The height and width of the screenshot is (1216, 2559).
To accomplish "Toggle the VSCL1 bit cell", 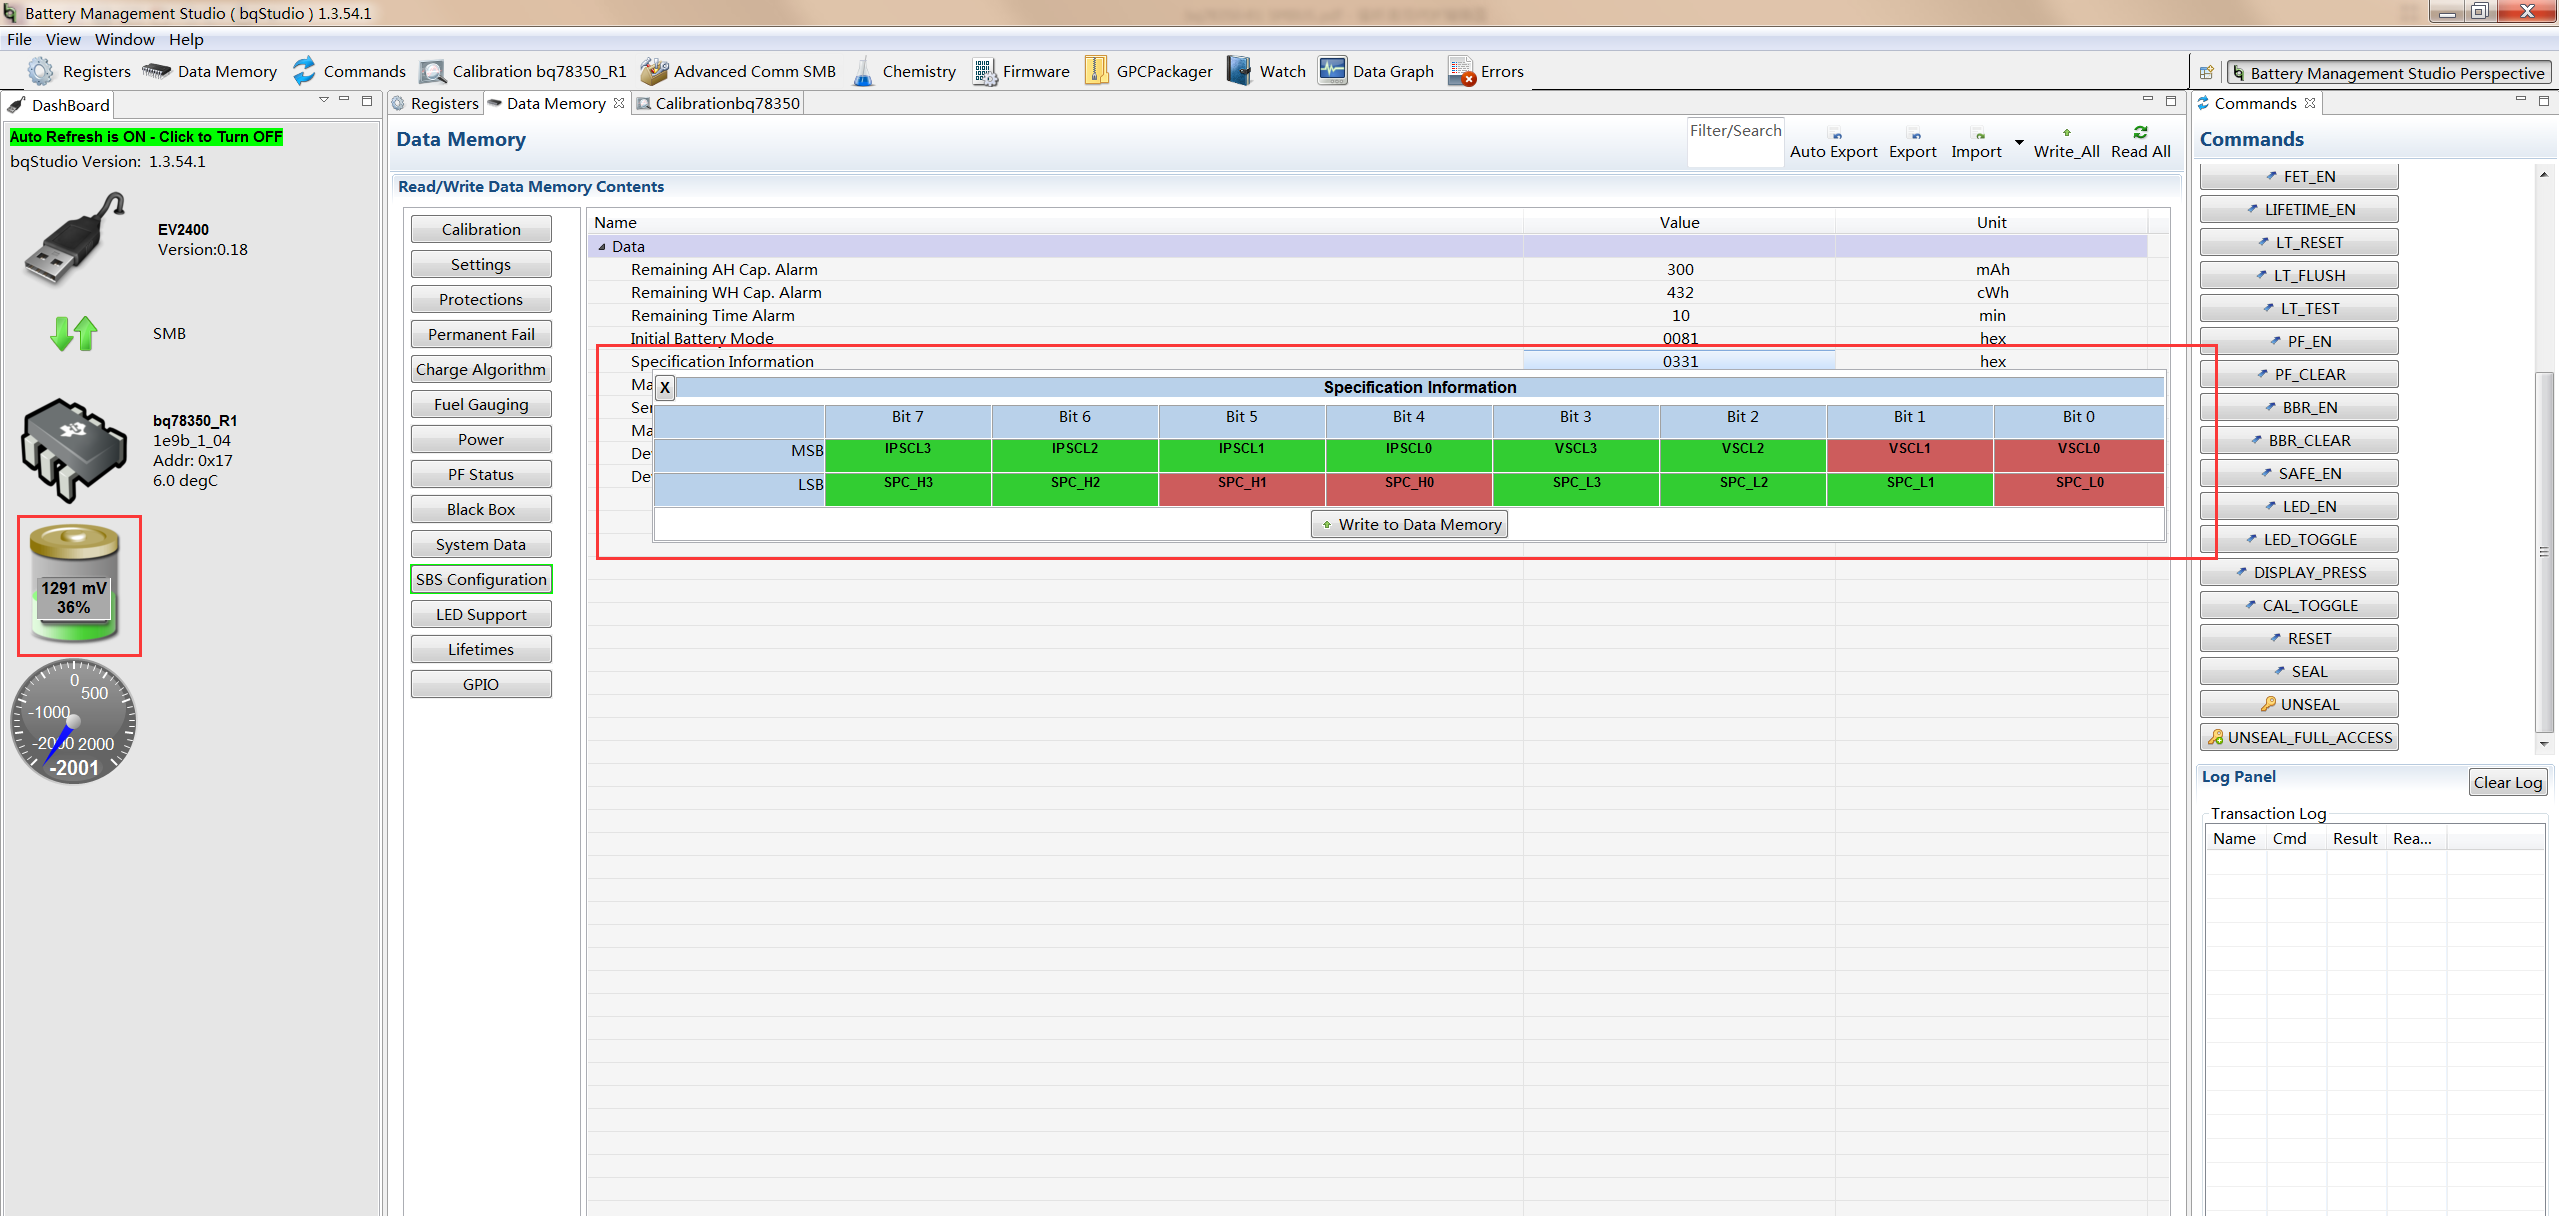I will (1909, 455).
